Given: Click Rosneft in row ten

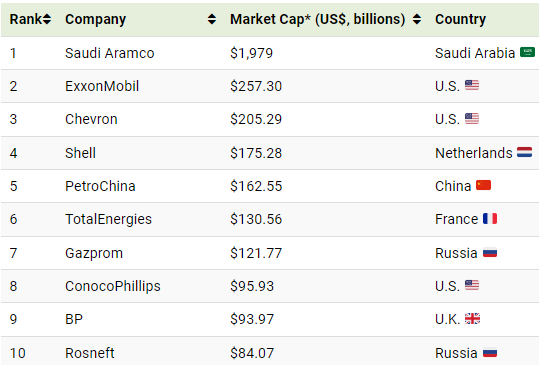Looking at the screenshot, I should [x=90, y=353].
